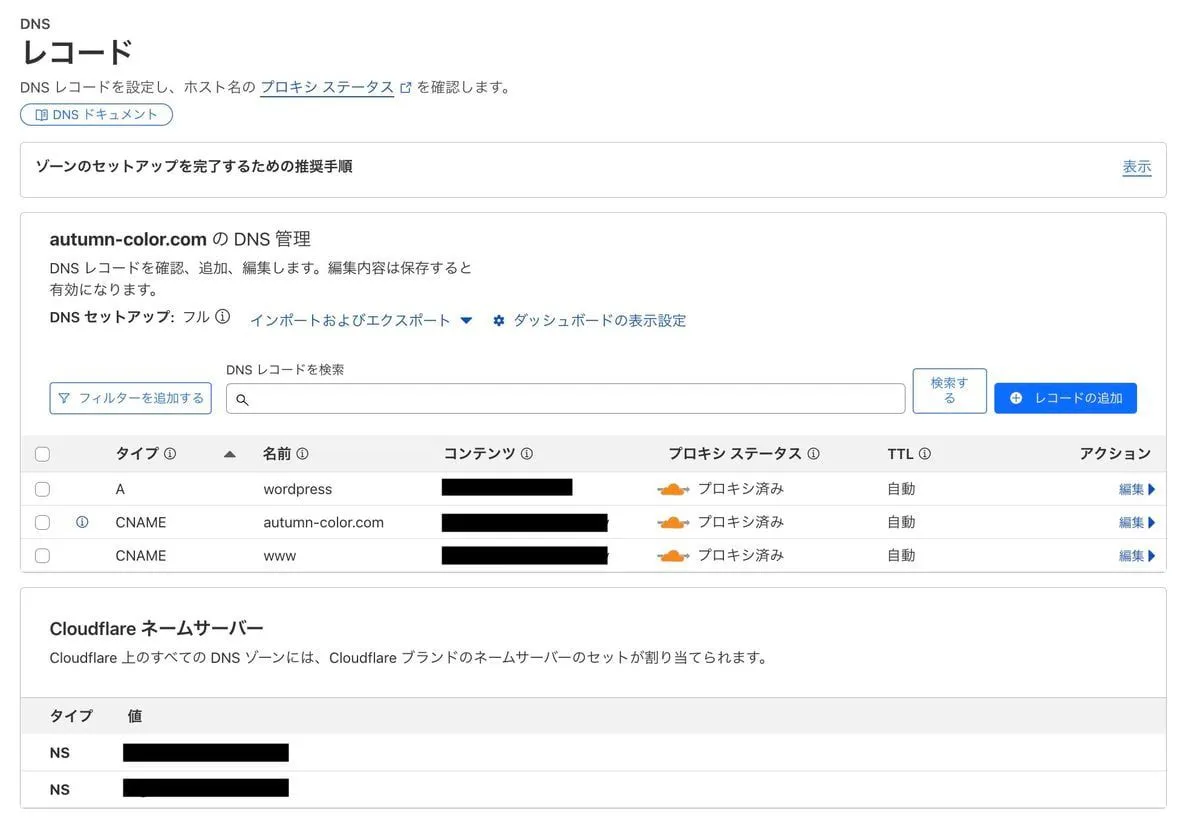Click 表示 to show recommended setup steps
The image size is (1200, 837).
tap(1136, 167)
